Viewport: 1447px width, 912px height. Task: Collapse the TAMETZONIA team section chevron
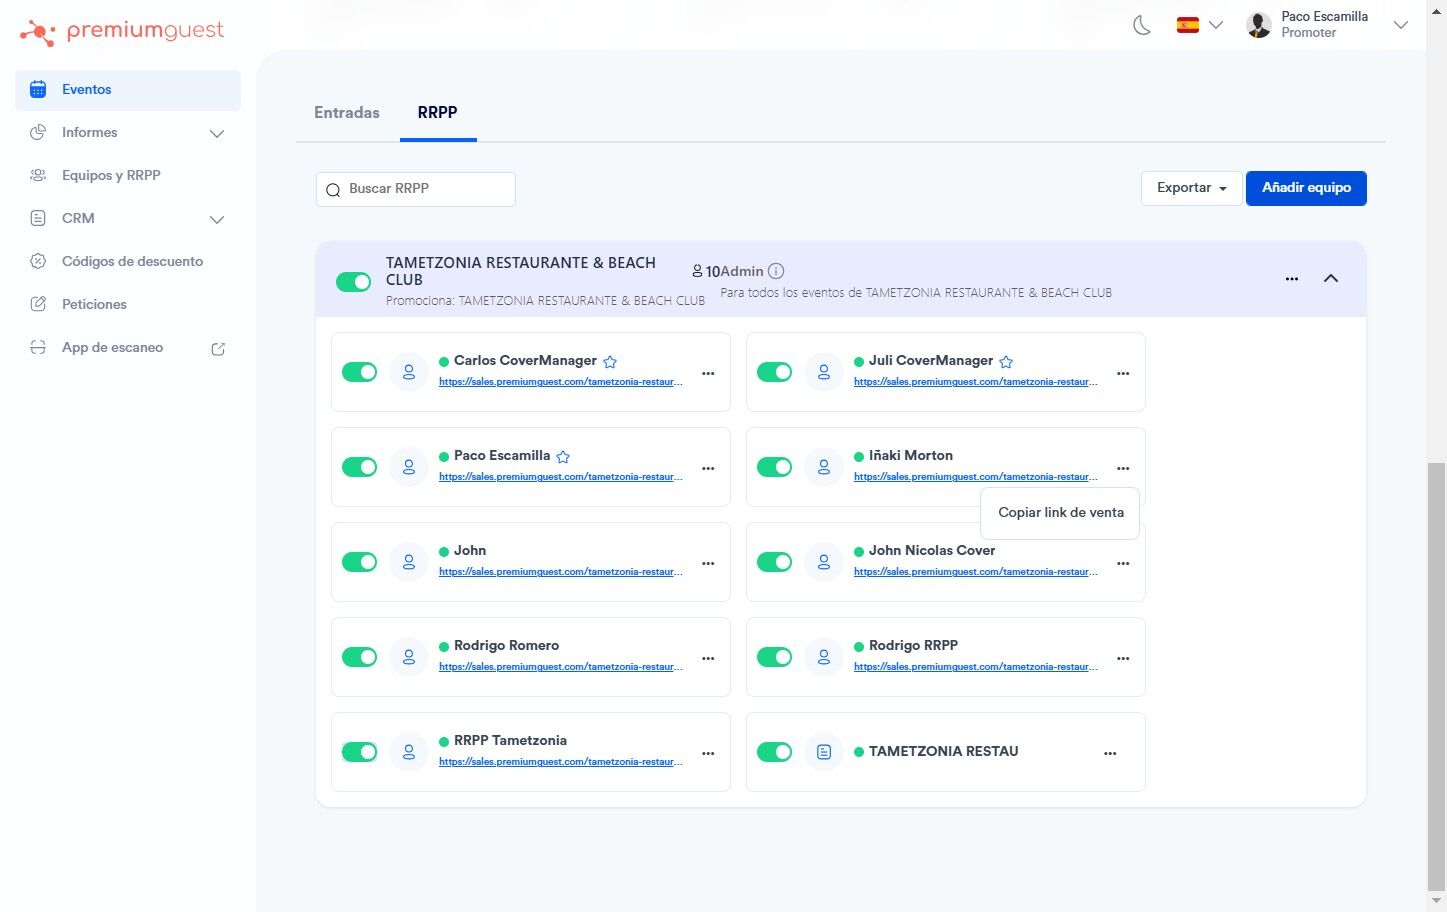coord(1330,279)
